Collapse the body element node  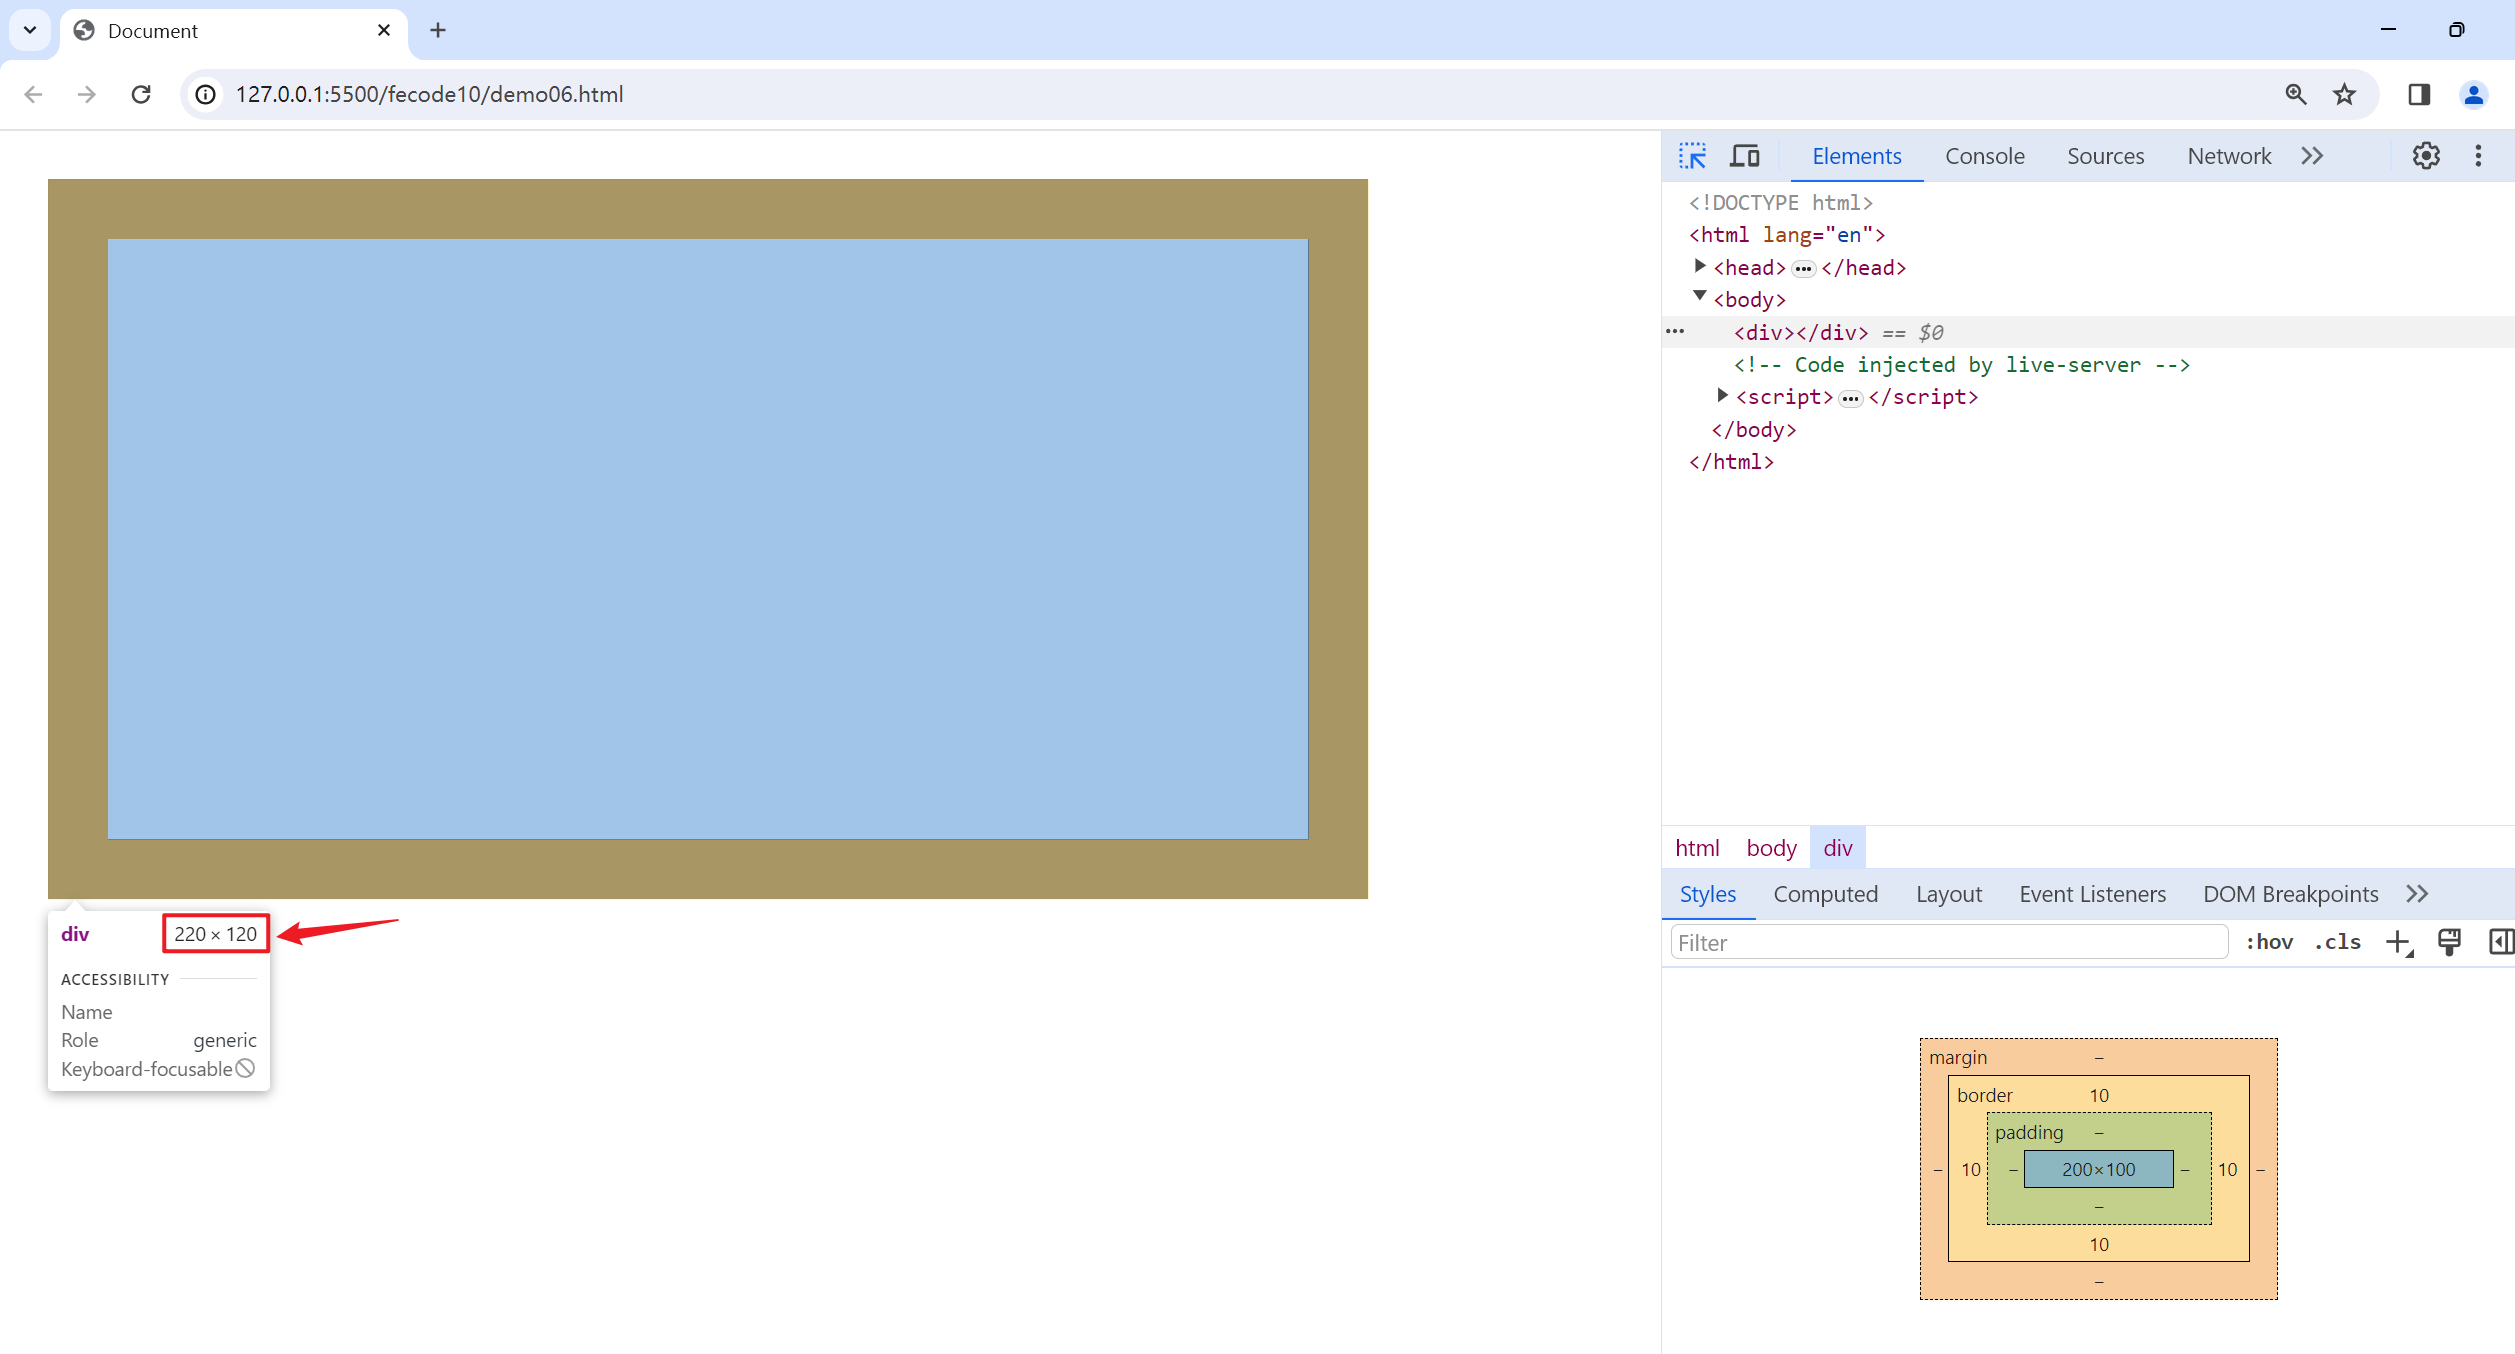point(1698,297)
